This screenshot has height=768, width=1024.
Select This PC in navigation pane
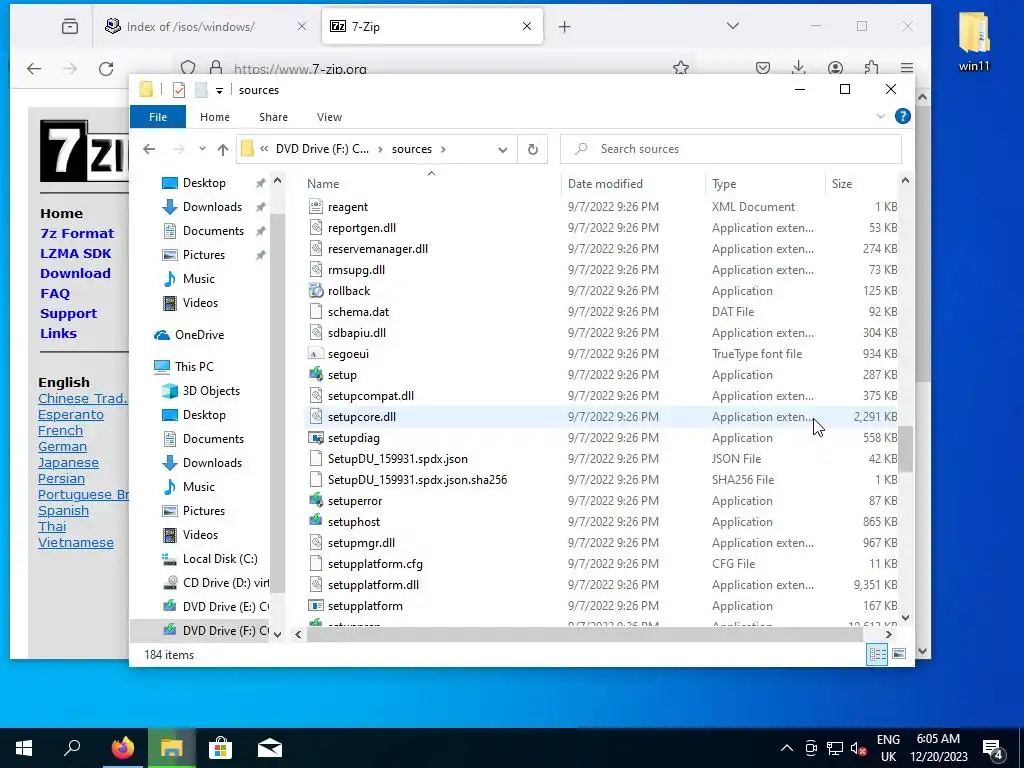pyautogui.click(x=194, y=367)
